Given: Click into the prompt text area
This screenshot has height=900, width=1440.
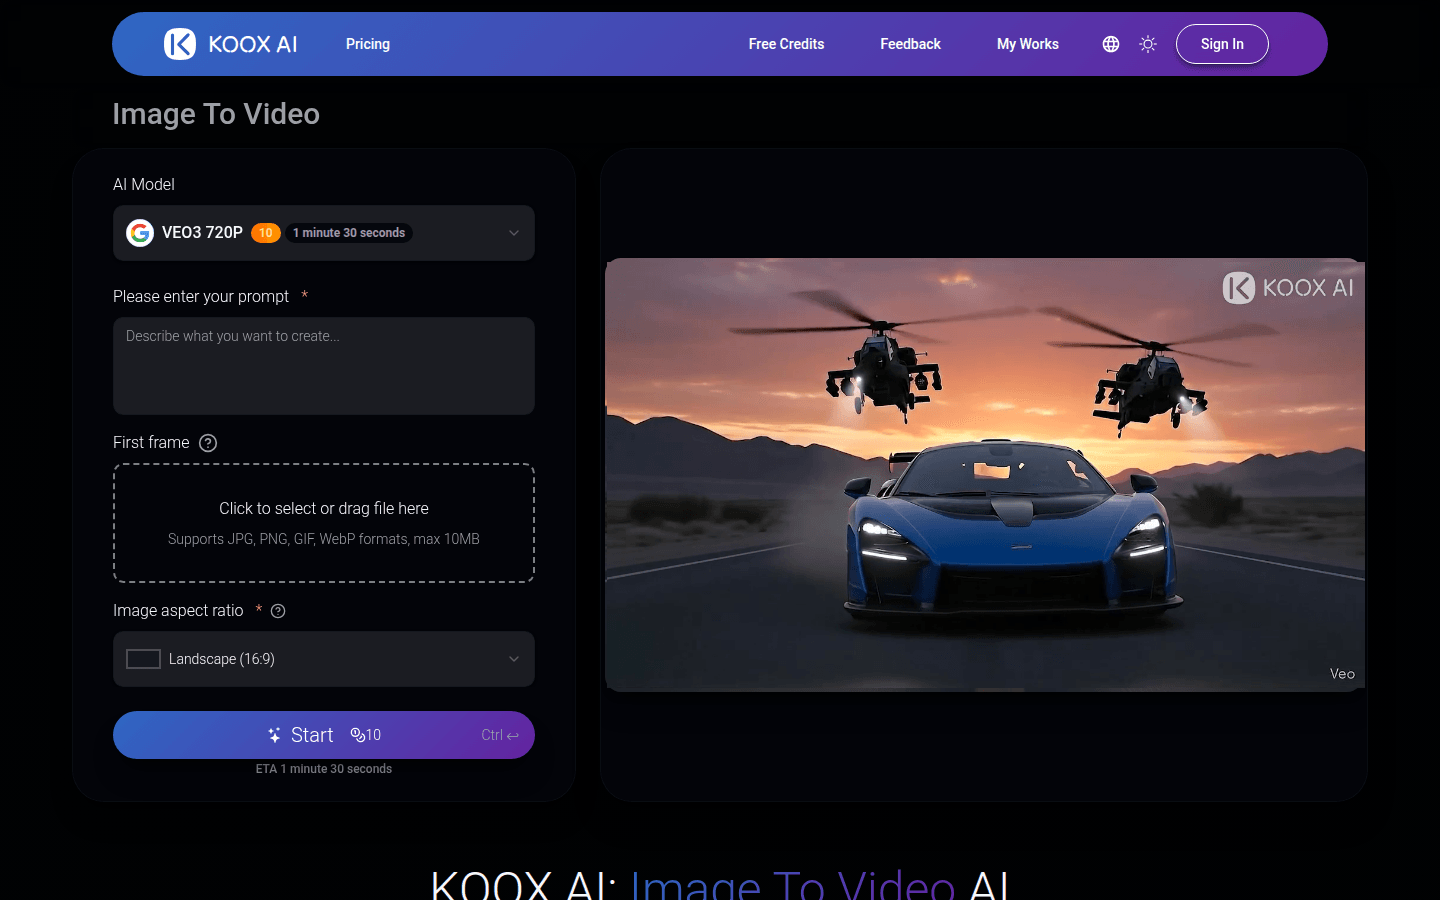Looking at the screenshot, I should (323, 366).
